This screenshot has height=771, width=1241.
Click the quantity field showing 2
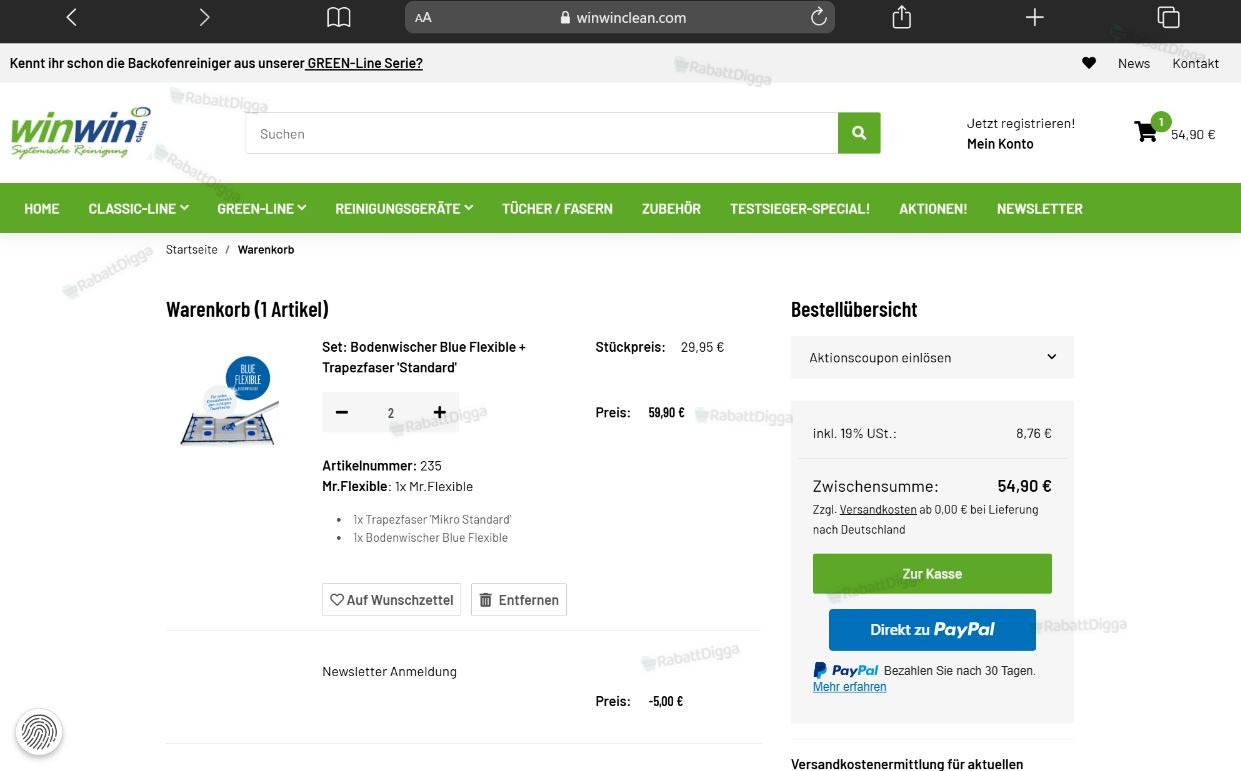click(x=391, y=413)
